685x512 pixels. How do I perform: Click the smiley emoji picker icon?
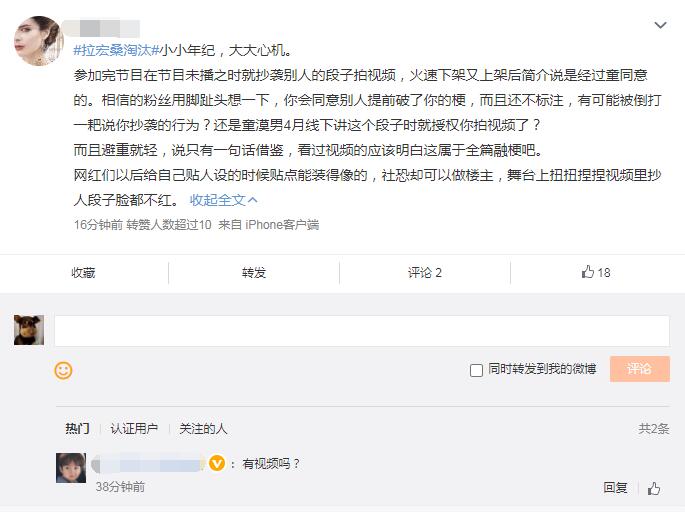(63, 370)
